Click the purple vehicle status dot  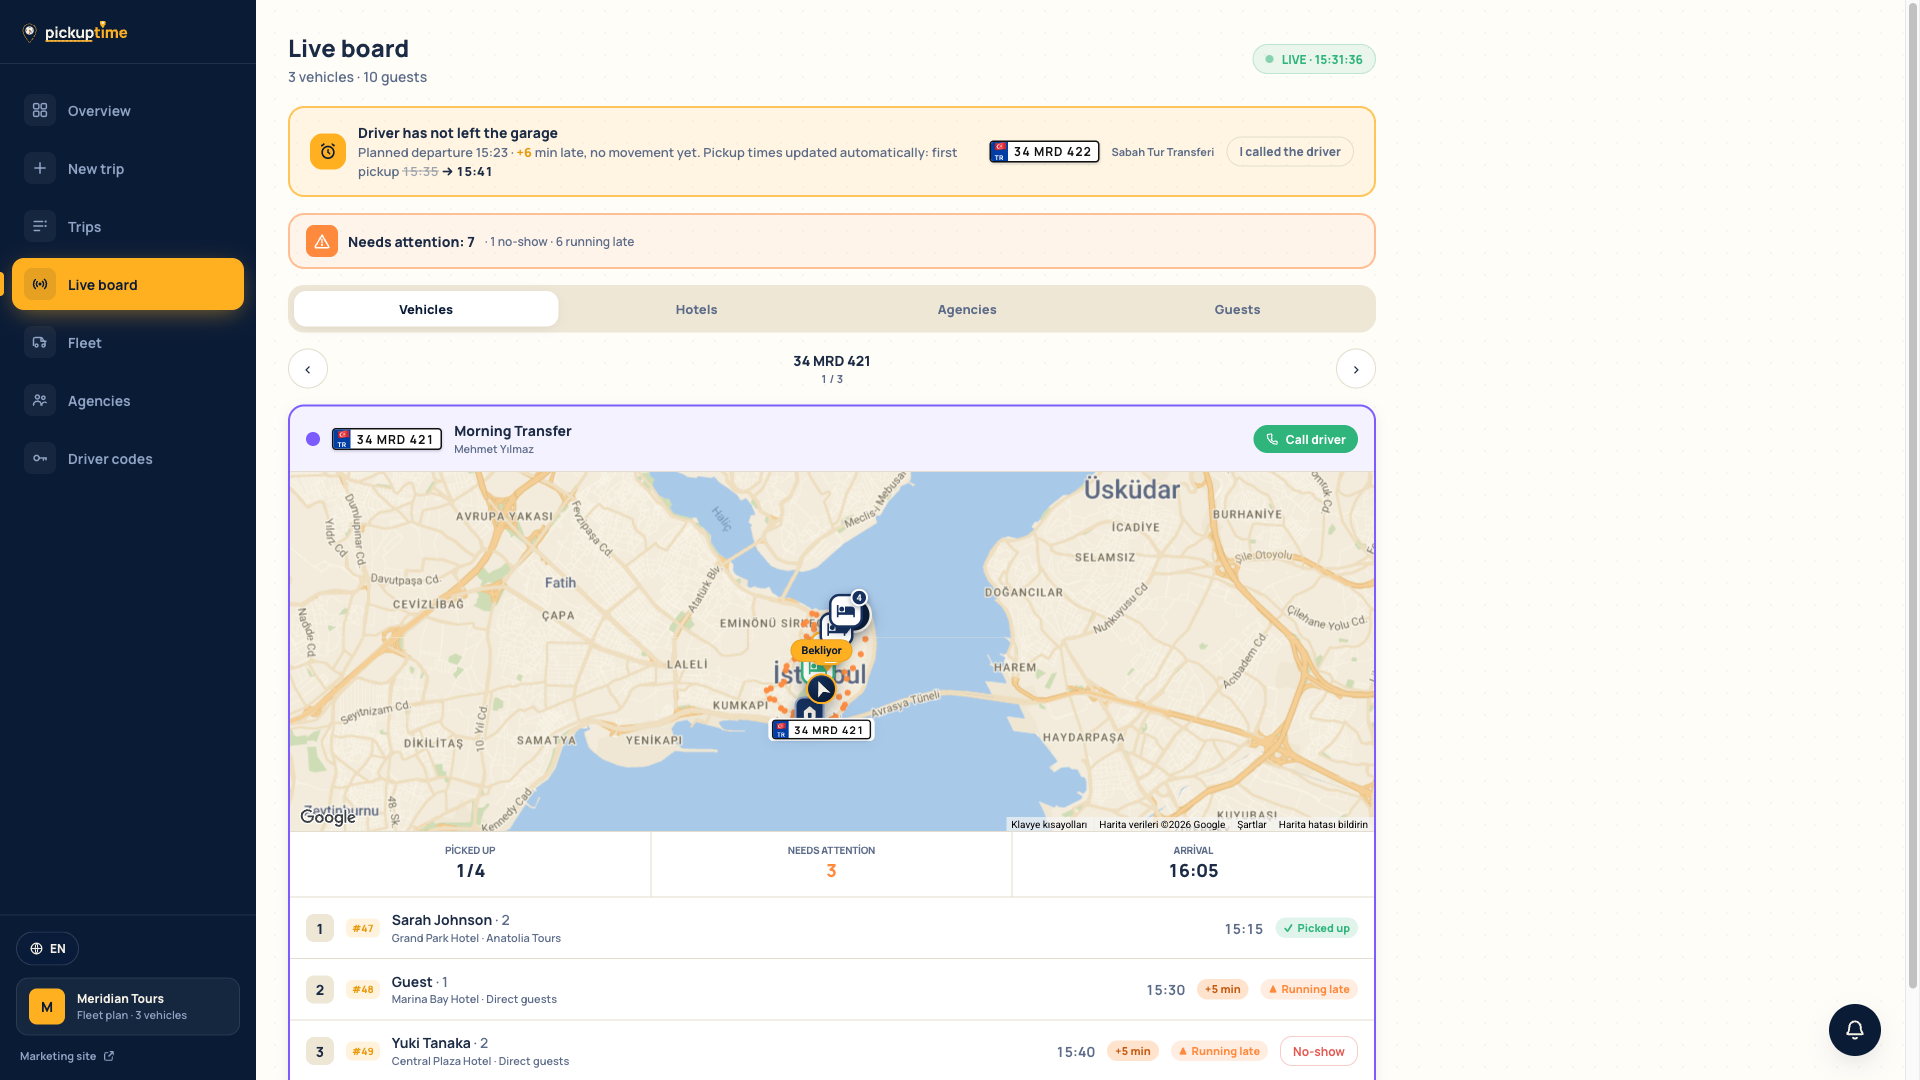(313, 439)
